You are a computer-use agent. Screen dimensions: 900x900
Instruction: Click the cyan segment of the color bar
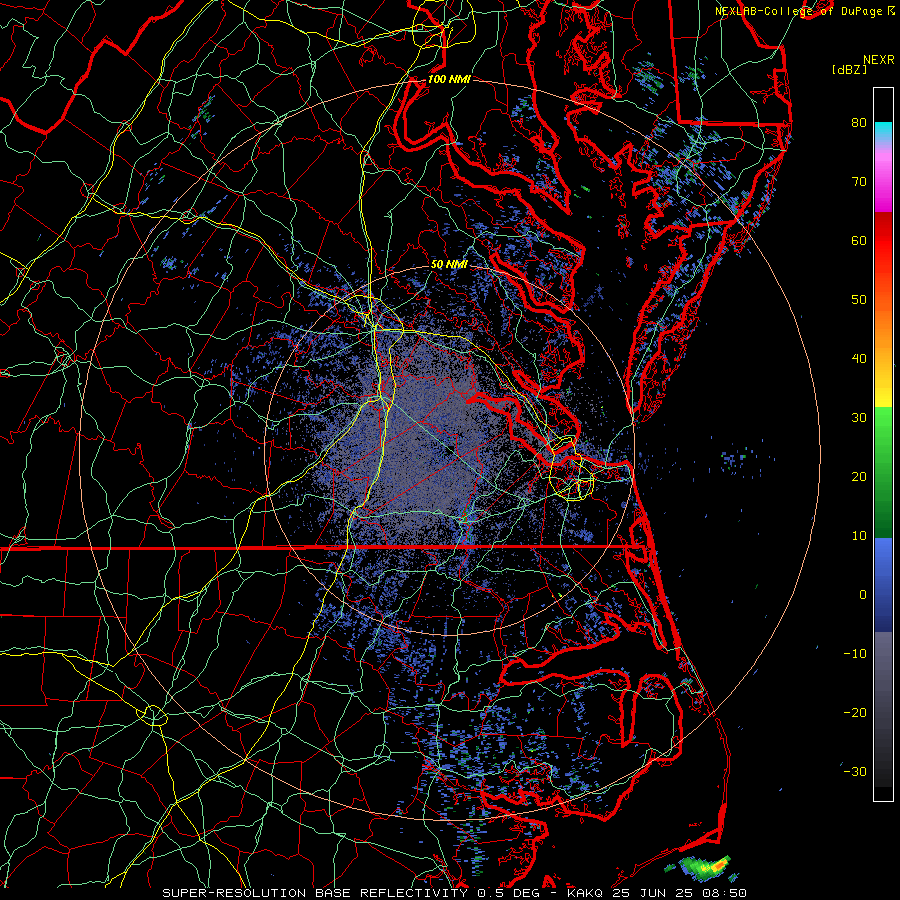[x=883, y=131]
